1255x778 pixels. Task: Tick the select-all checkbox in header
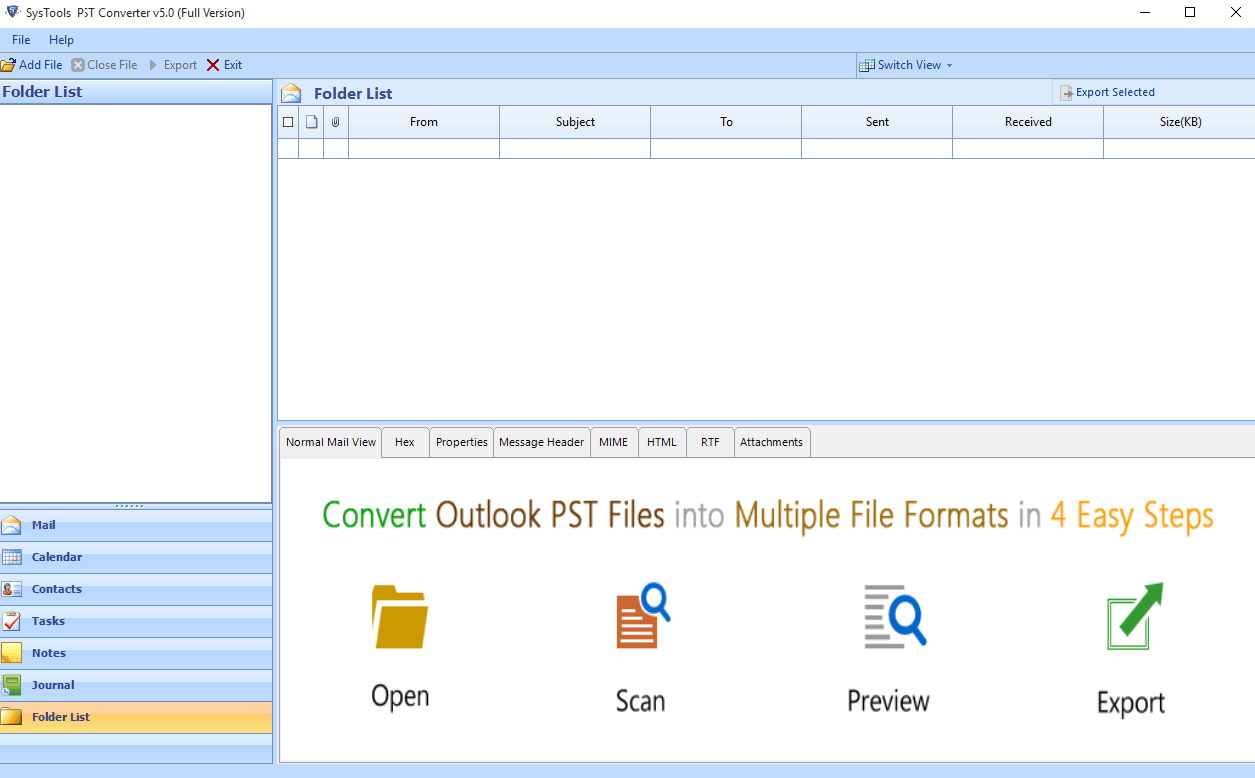(x=288, y=122)
